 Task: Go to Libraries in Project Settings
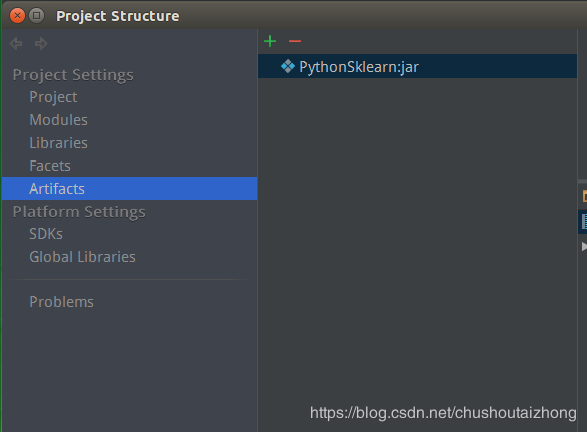coord(58,143)
